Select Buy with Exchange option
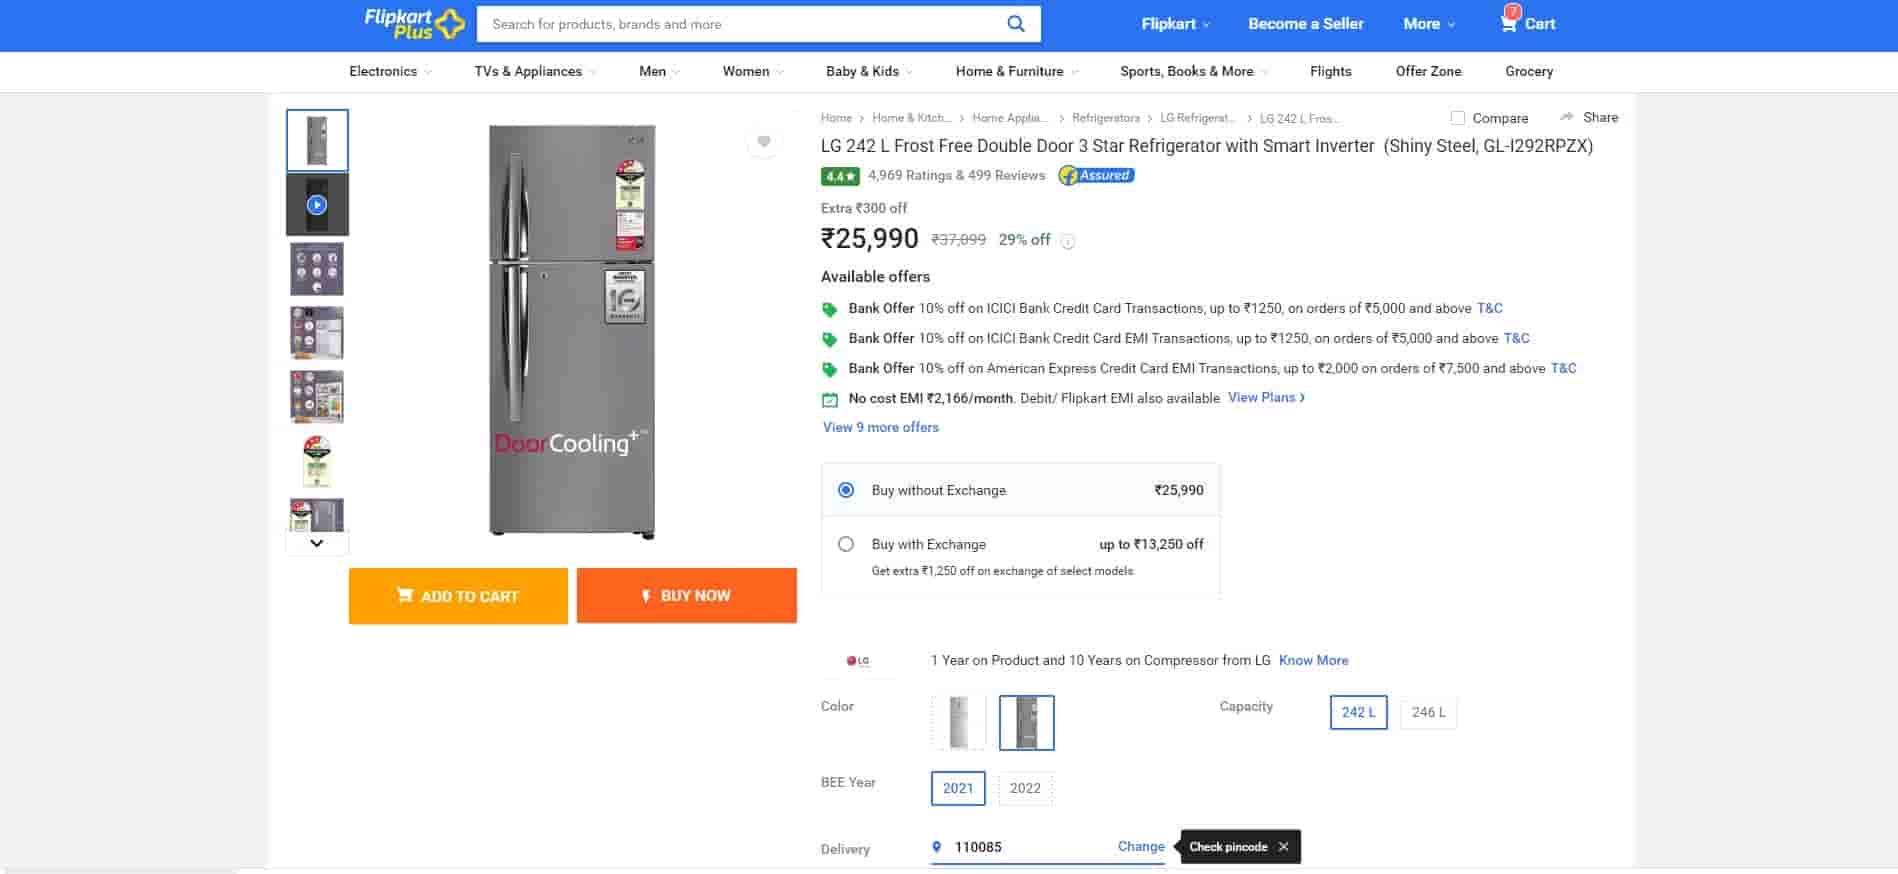 tap(846, 544)
